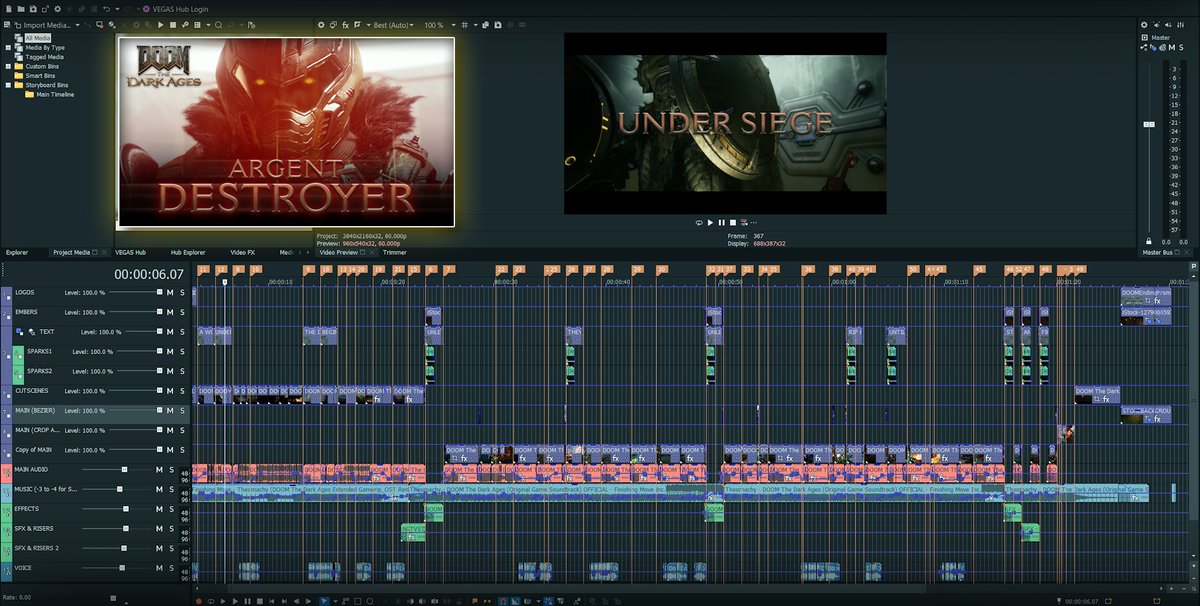Save the snapshot to file icon in preview
The image size is (1200, 606).
(x=497, y=24)
